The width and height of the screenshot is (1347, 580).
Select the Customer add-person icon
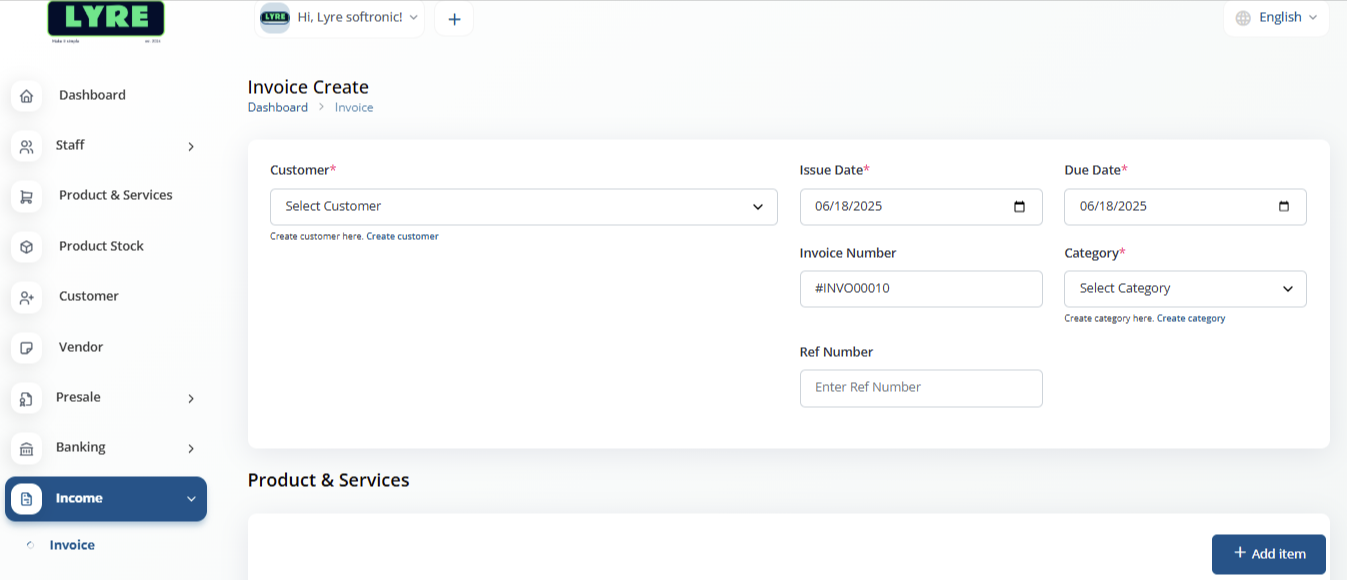click(x=26, y=297)
